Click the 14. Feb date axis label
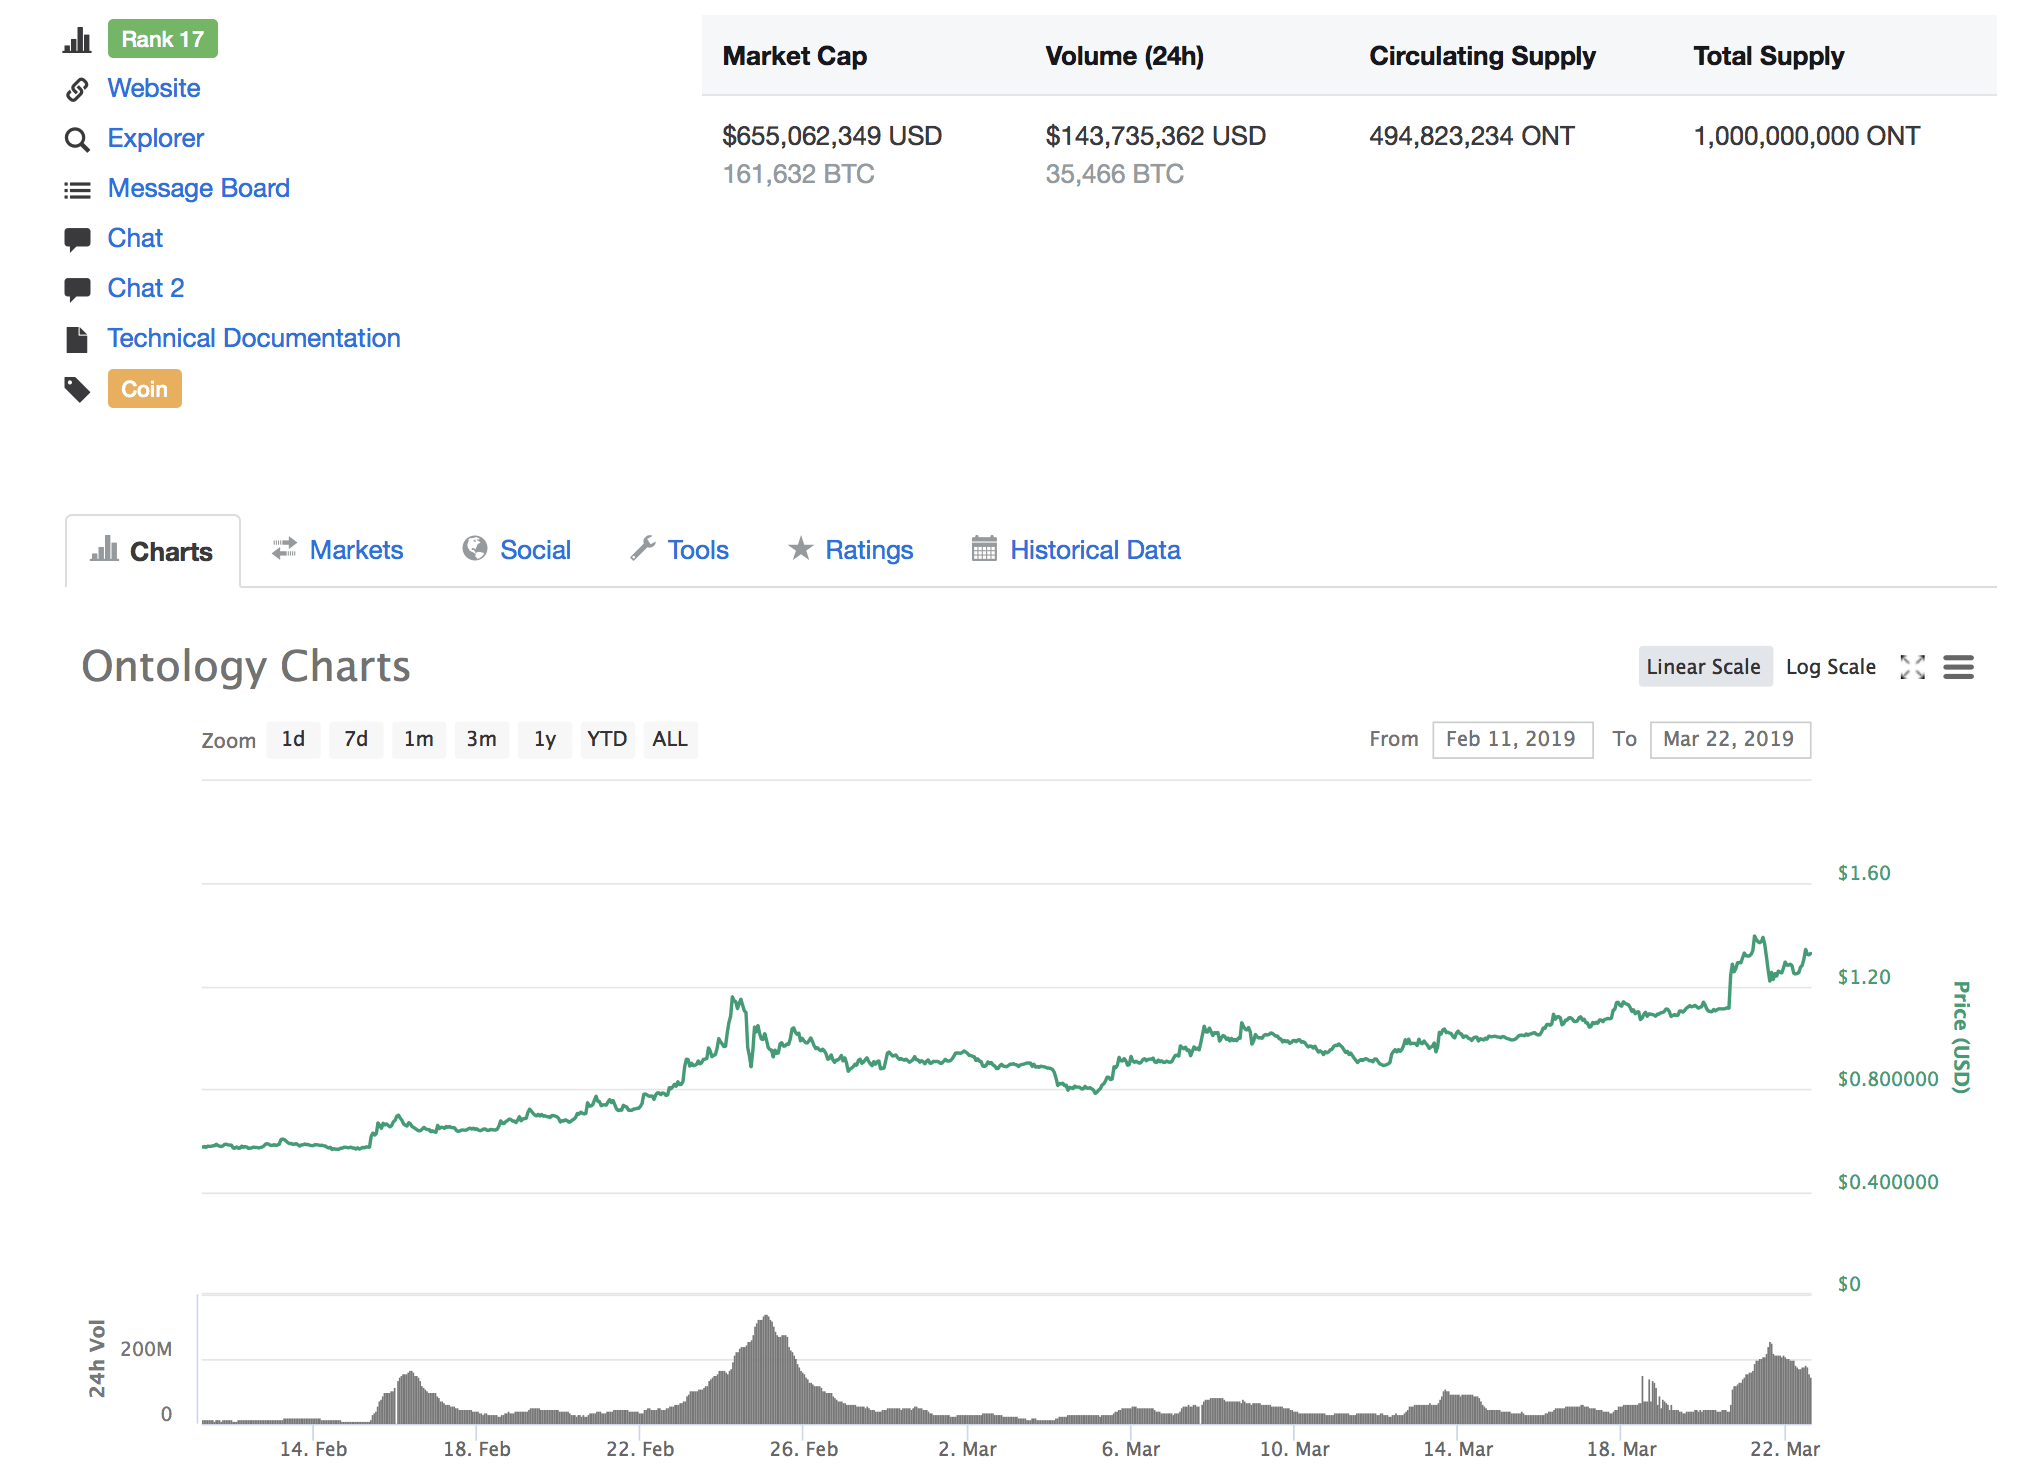Screen dimensions: 2030x1476 pos(313,1449)
